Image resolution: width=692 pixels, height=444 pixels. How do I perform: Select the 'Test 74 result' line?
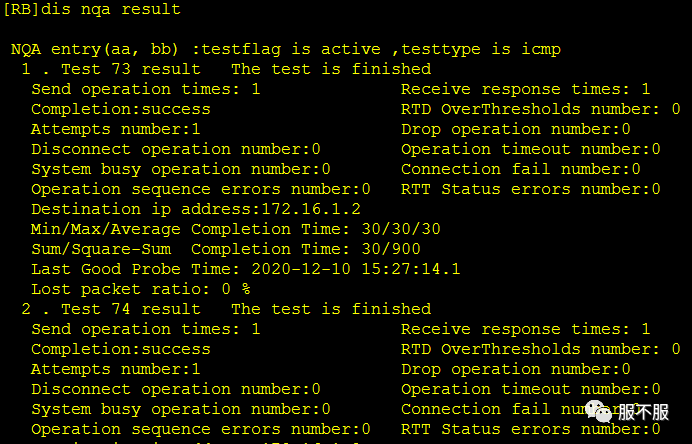(226, 309)
